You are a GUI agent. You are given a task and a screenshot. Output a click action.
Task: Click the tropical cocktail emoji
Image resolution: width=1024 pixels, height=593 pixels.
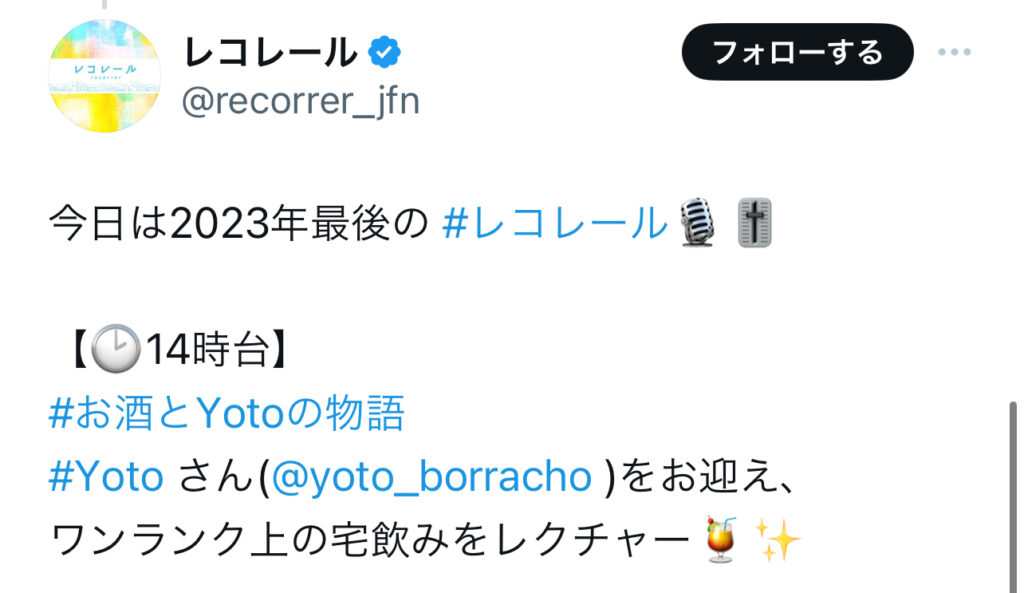pos(722,539)
